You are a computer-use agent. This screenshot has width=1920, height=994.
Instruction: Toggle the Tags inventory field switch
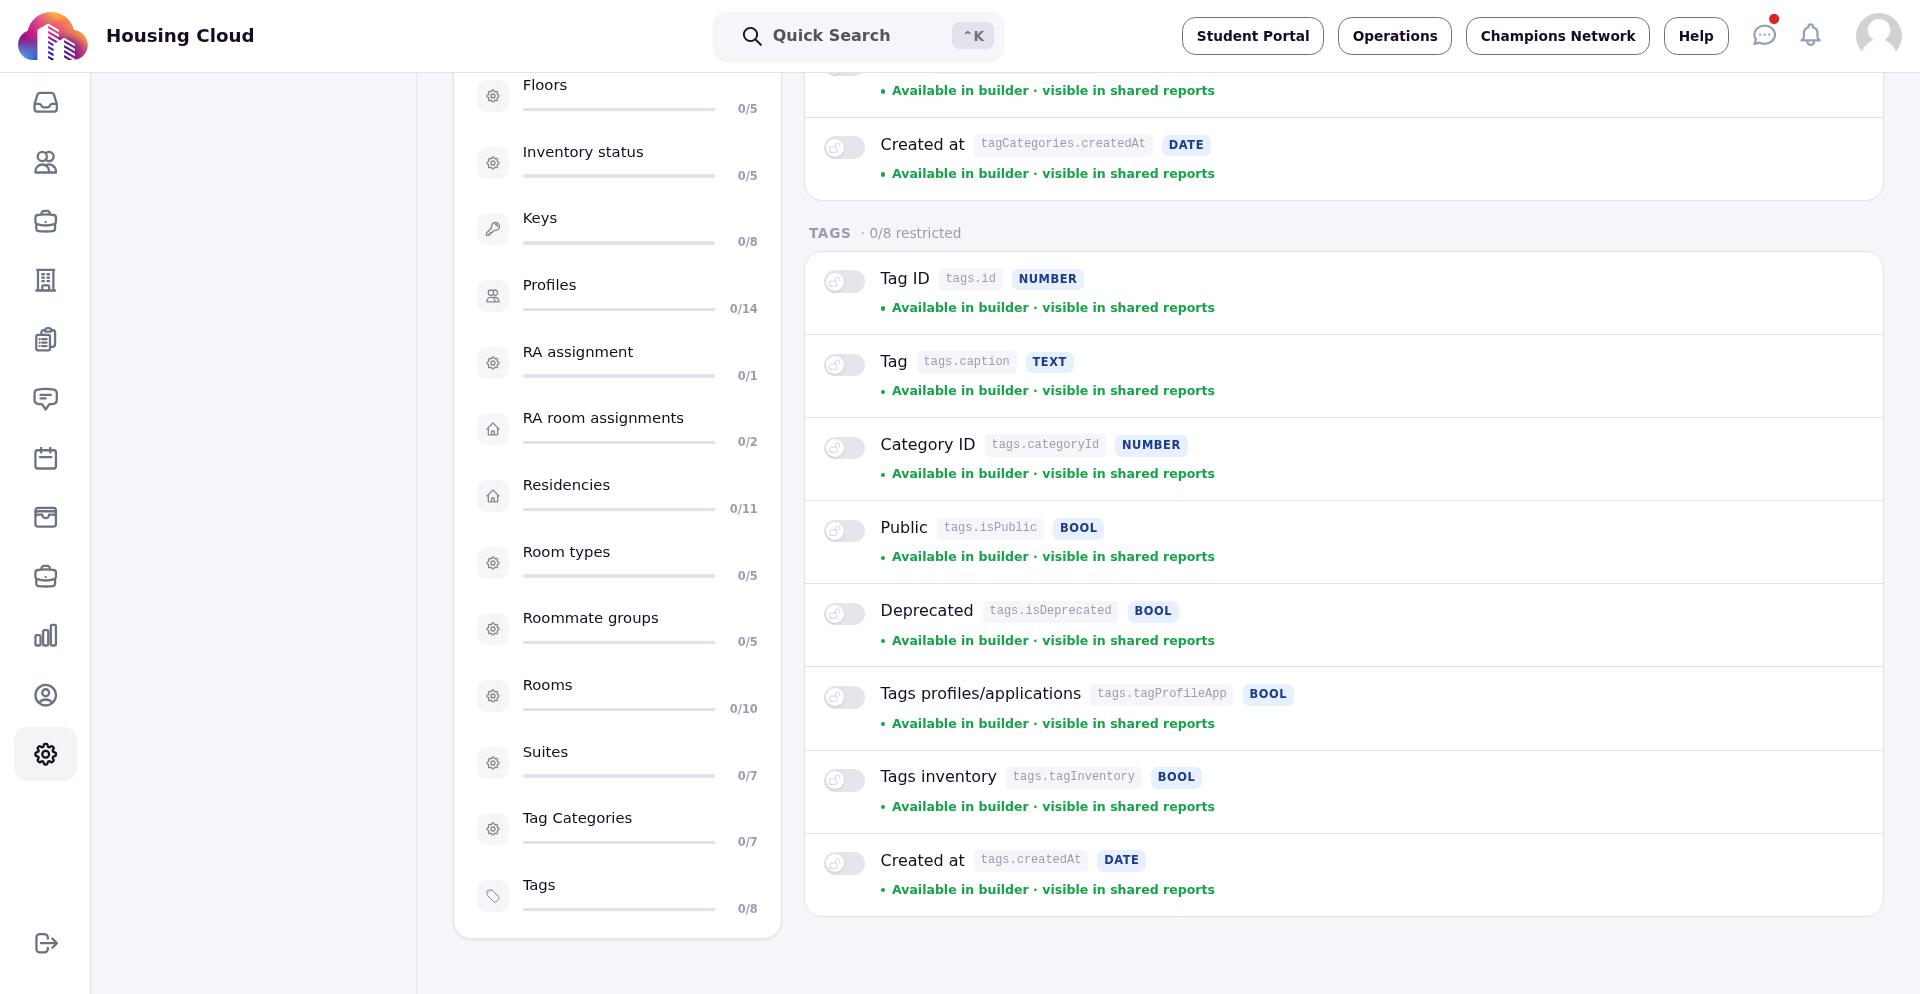[844, 780]
